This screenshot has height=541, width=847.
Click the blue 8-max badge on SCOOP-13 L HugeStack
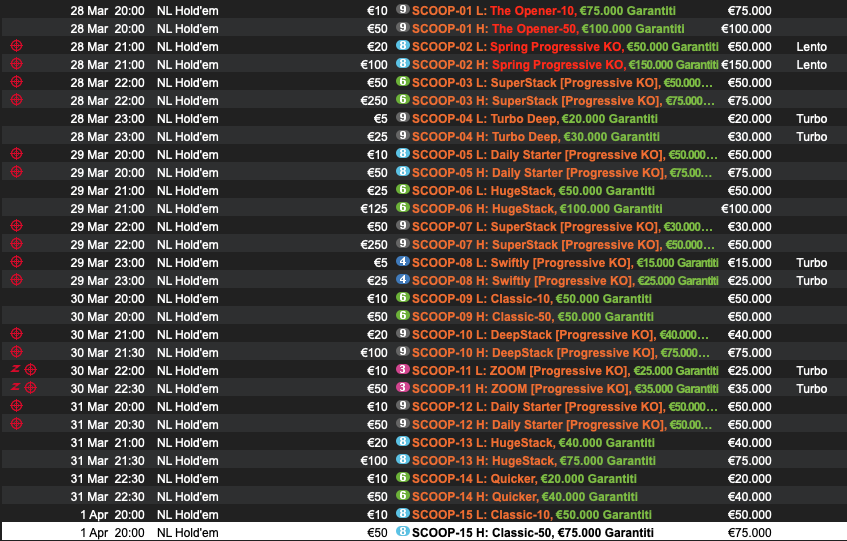point(402,441)
